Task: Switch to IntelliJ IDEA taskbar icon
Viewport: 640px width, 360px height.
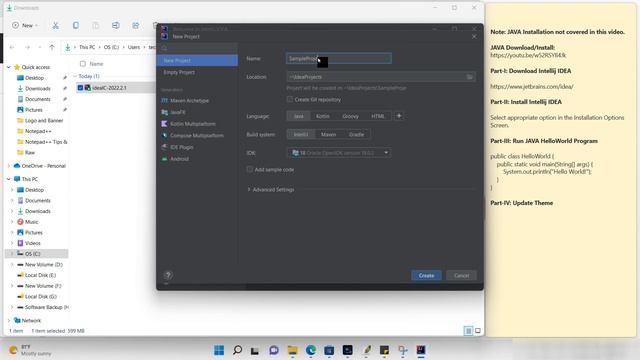Action: [x=421, y=350]
